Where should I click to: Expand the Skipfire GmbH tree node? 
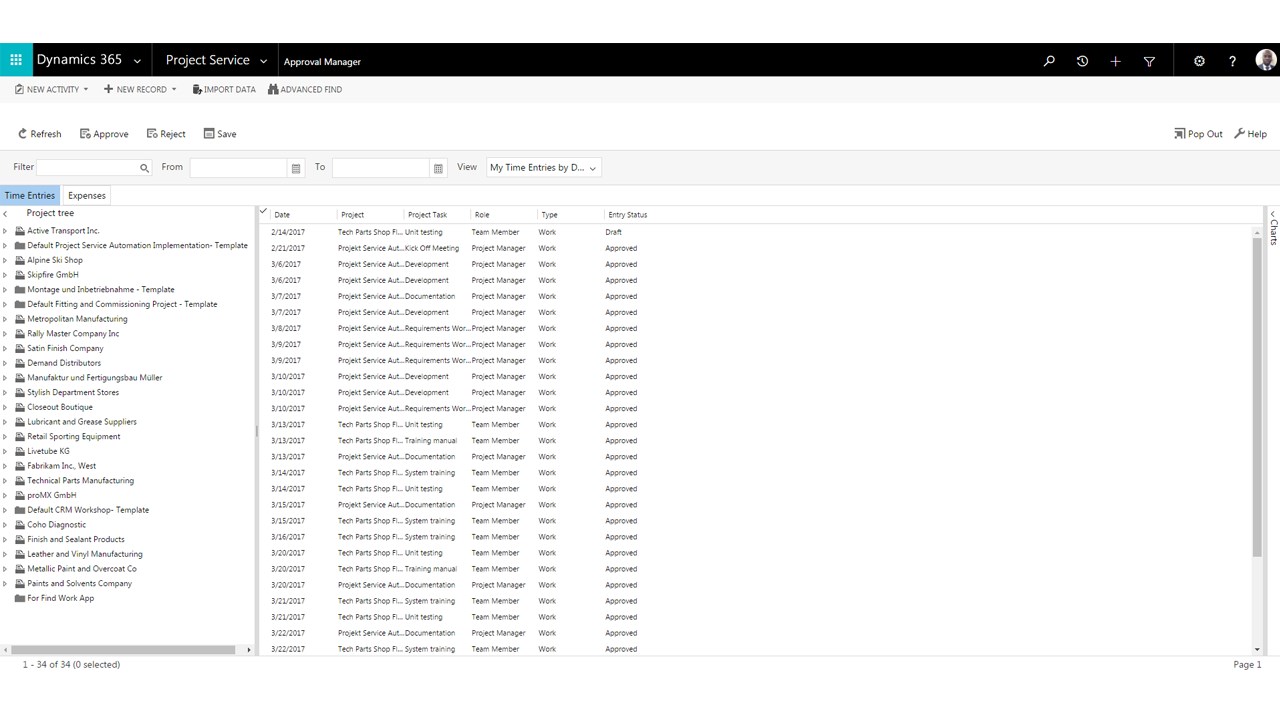pyautogui.click(x=5, y=275)
